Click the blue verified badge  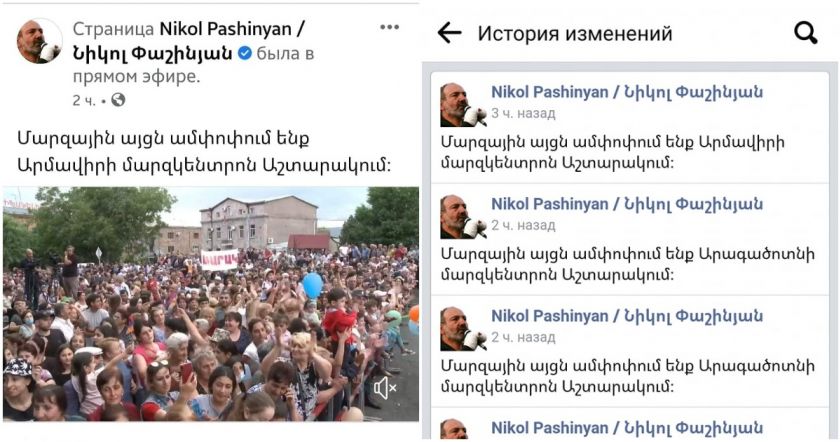tap(244, 53)
